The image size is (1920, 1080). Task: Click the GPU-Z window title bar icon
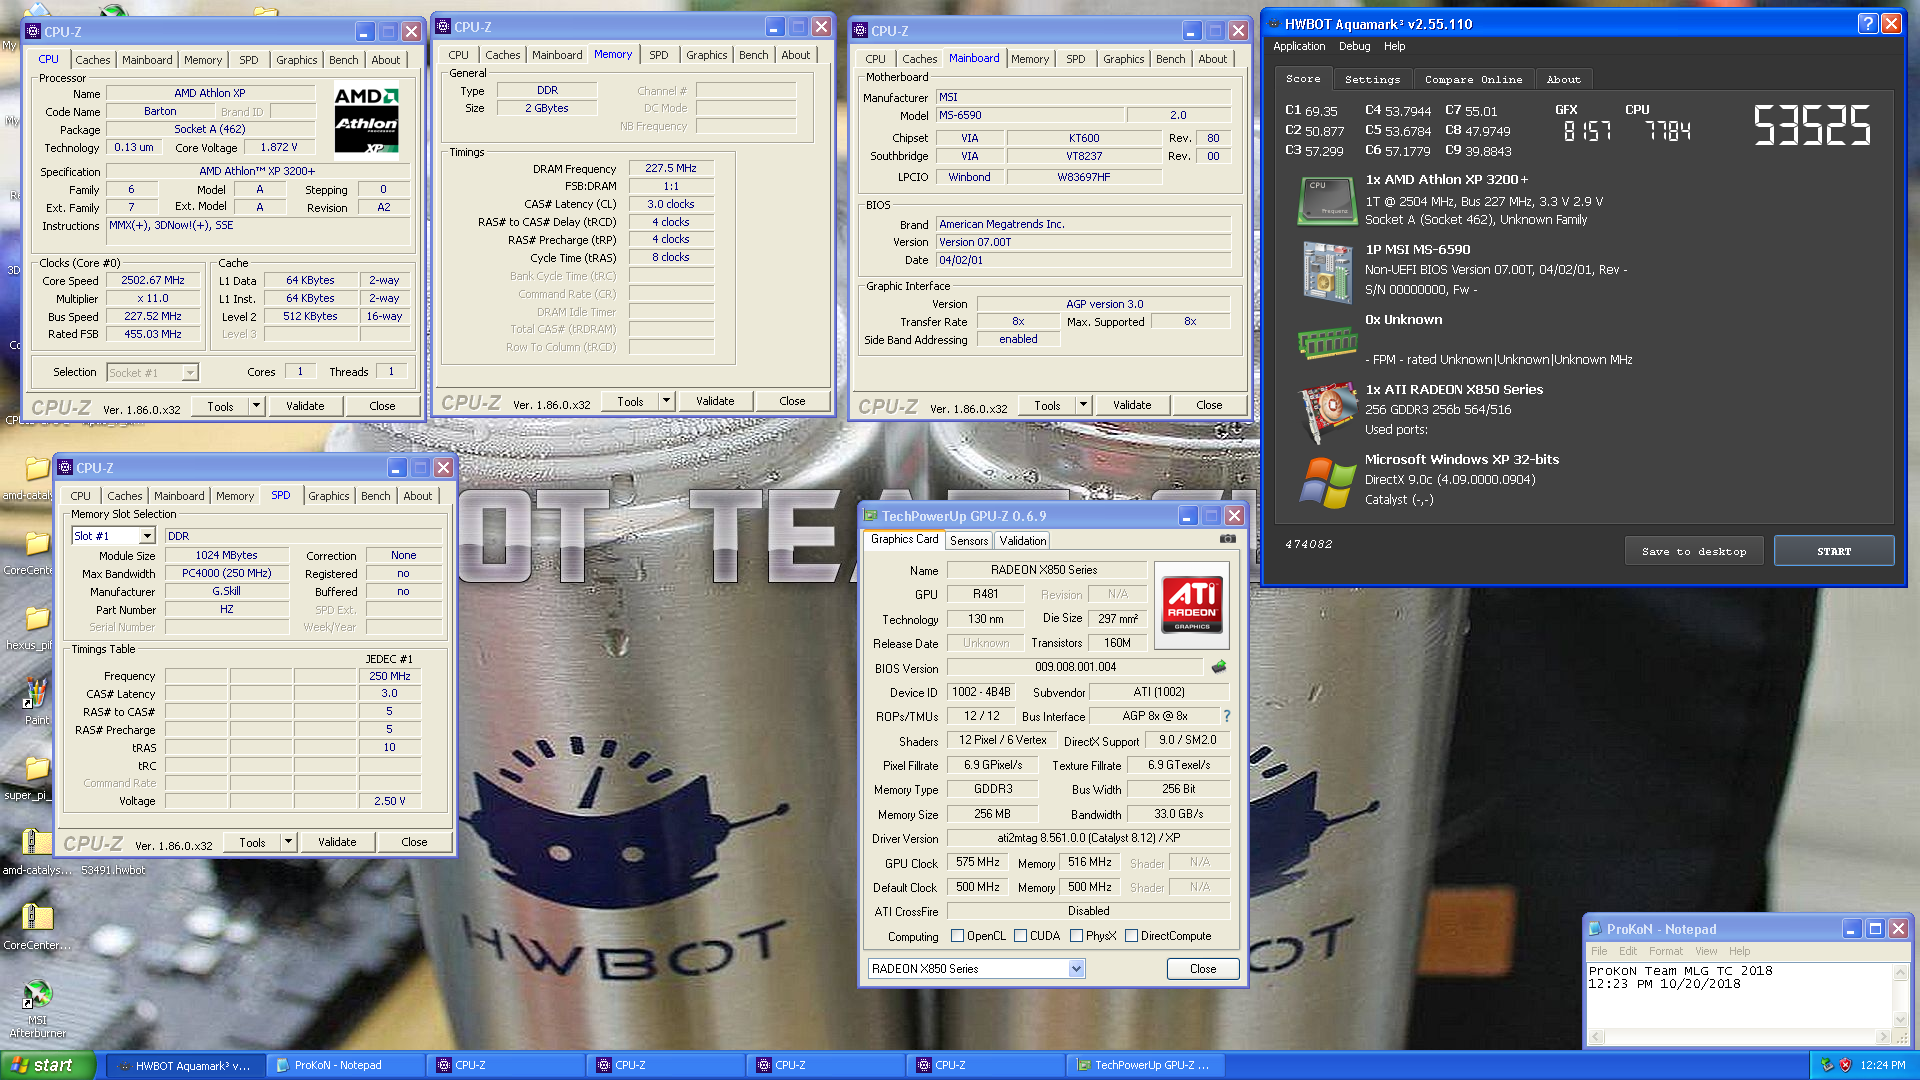tap(870, 516)
